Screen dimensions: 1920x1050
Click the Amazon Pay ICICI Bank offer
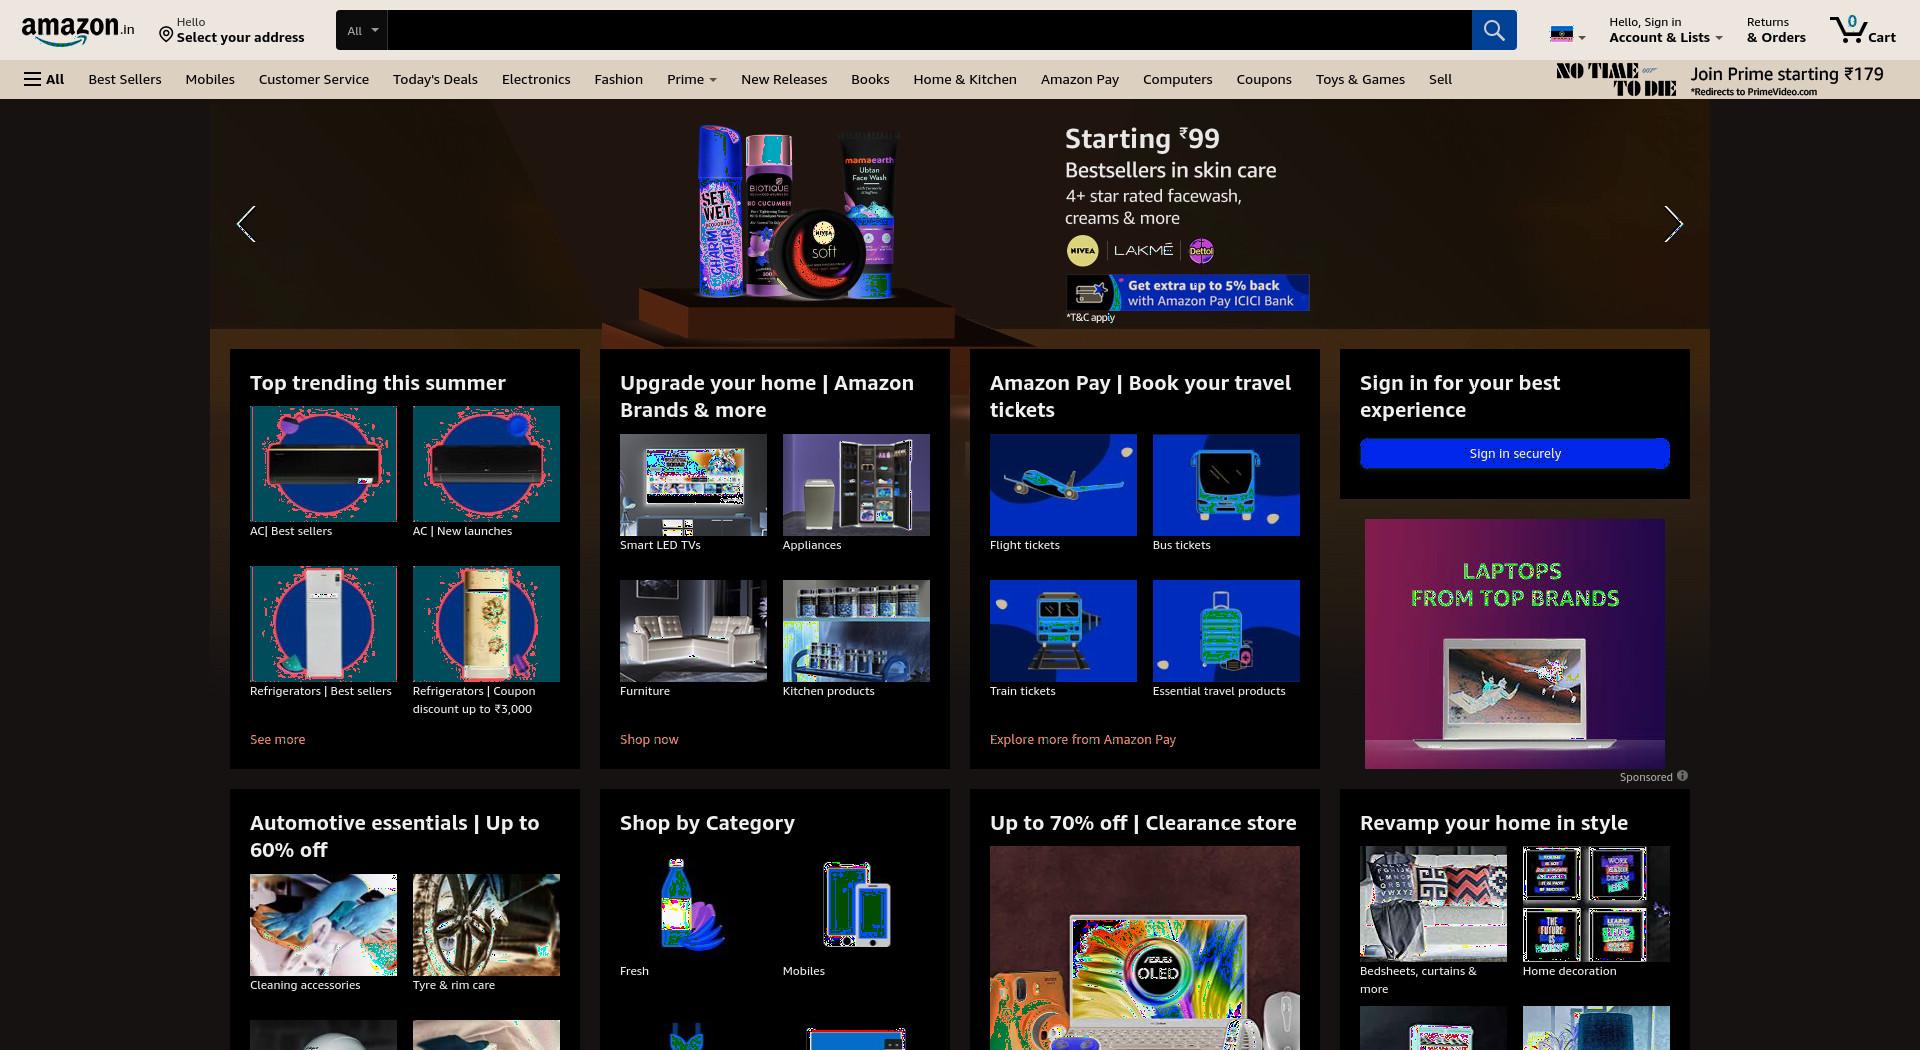click(1188, 293)
